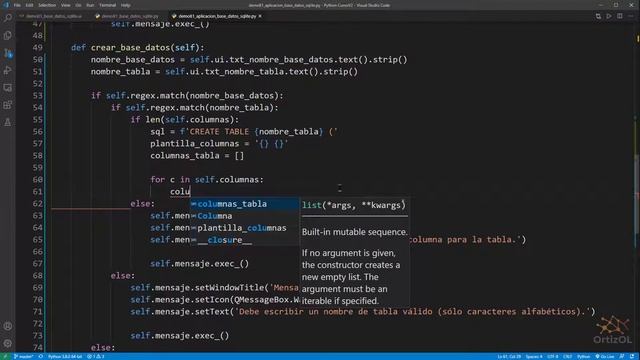
Task: Open the Terminal menu
Action: click(x=107, y=5)
